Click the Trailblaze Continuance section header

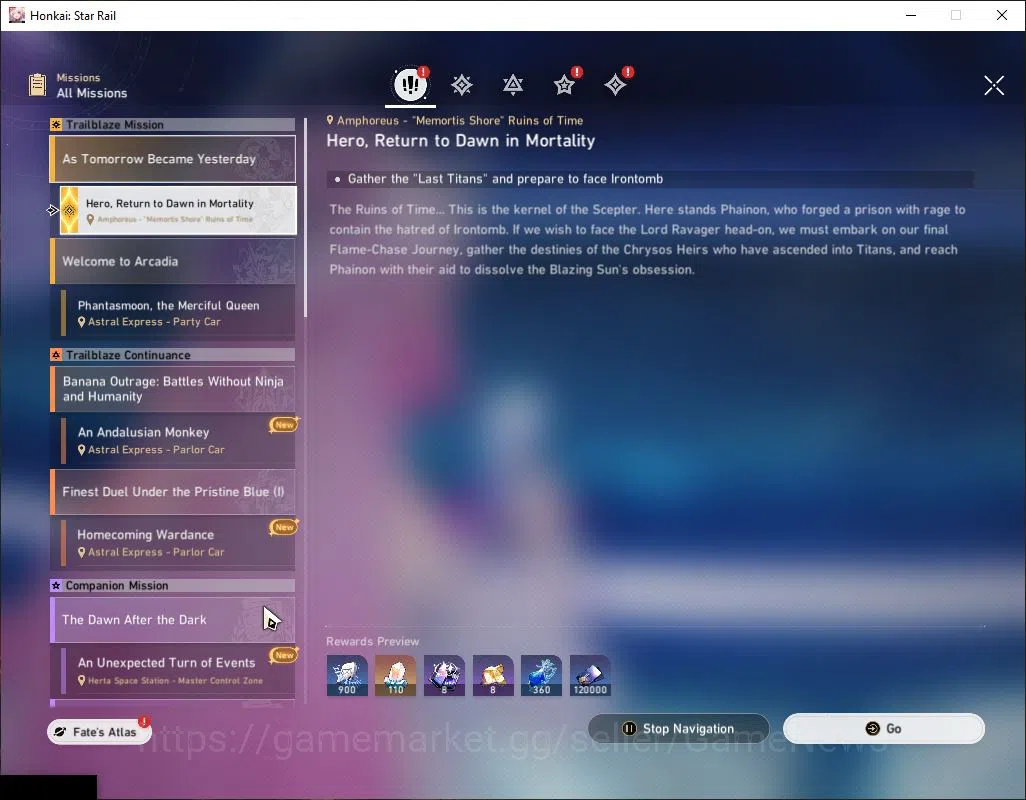pyautogui.click(x=173, y=355)
